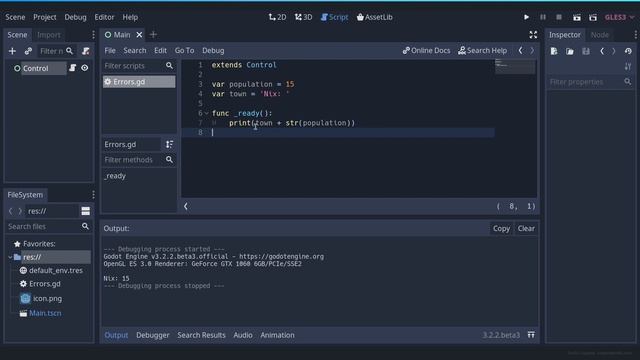Open the script editor Debug menu
640x360 pixels.
(213, 51)
